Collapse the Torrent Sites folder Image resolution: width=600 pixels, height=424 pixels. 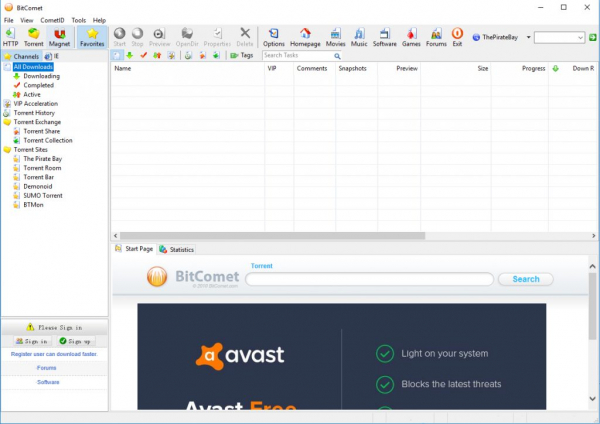[7, 150]
